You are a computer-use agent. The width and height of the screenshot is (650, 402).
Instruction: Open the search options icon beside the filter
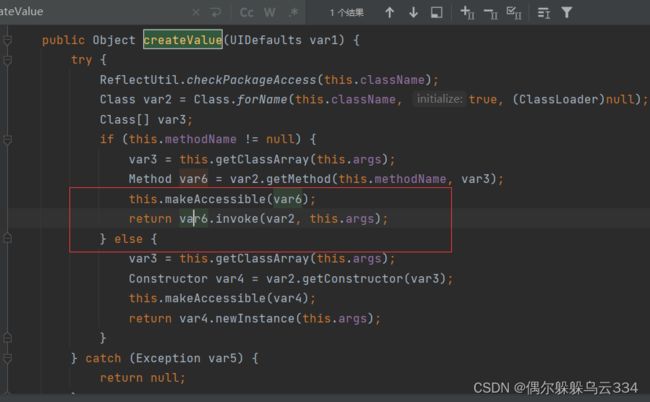click(544, 13)
